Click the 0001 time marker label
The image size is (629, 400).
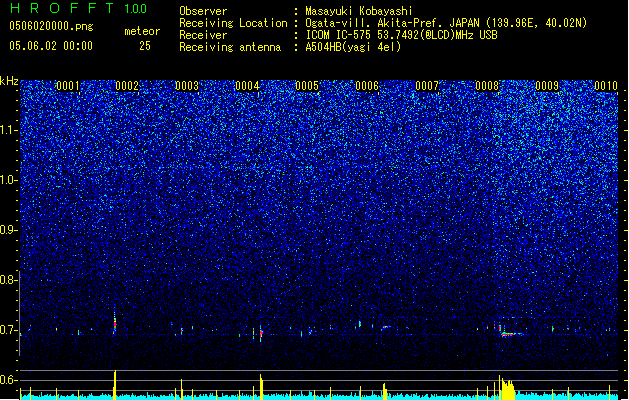tap(67, 86)
